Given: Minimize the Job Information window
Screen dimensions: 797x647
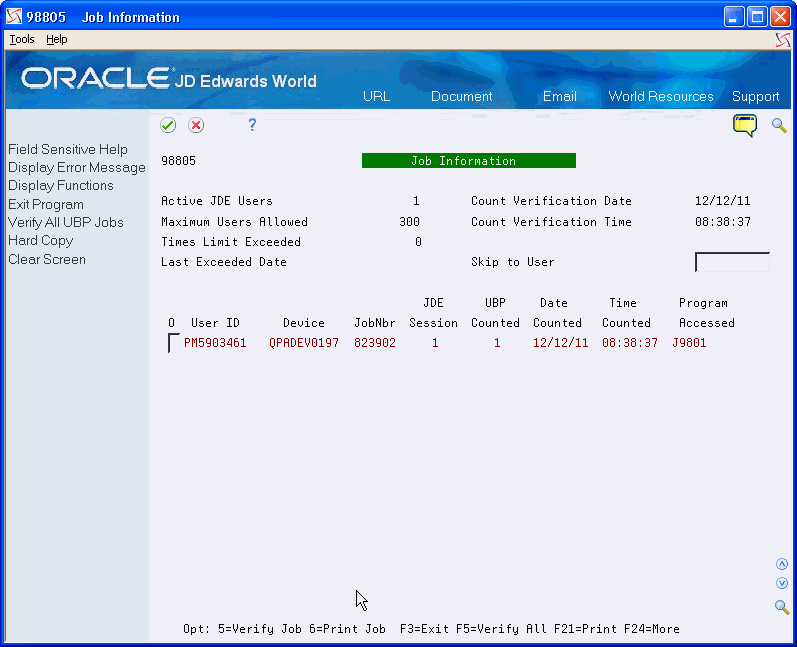Looking at the screenshot, I should coord(733,17).
